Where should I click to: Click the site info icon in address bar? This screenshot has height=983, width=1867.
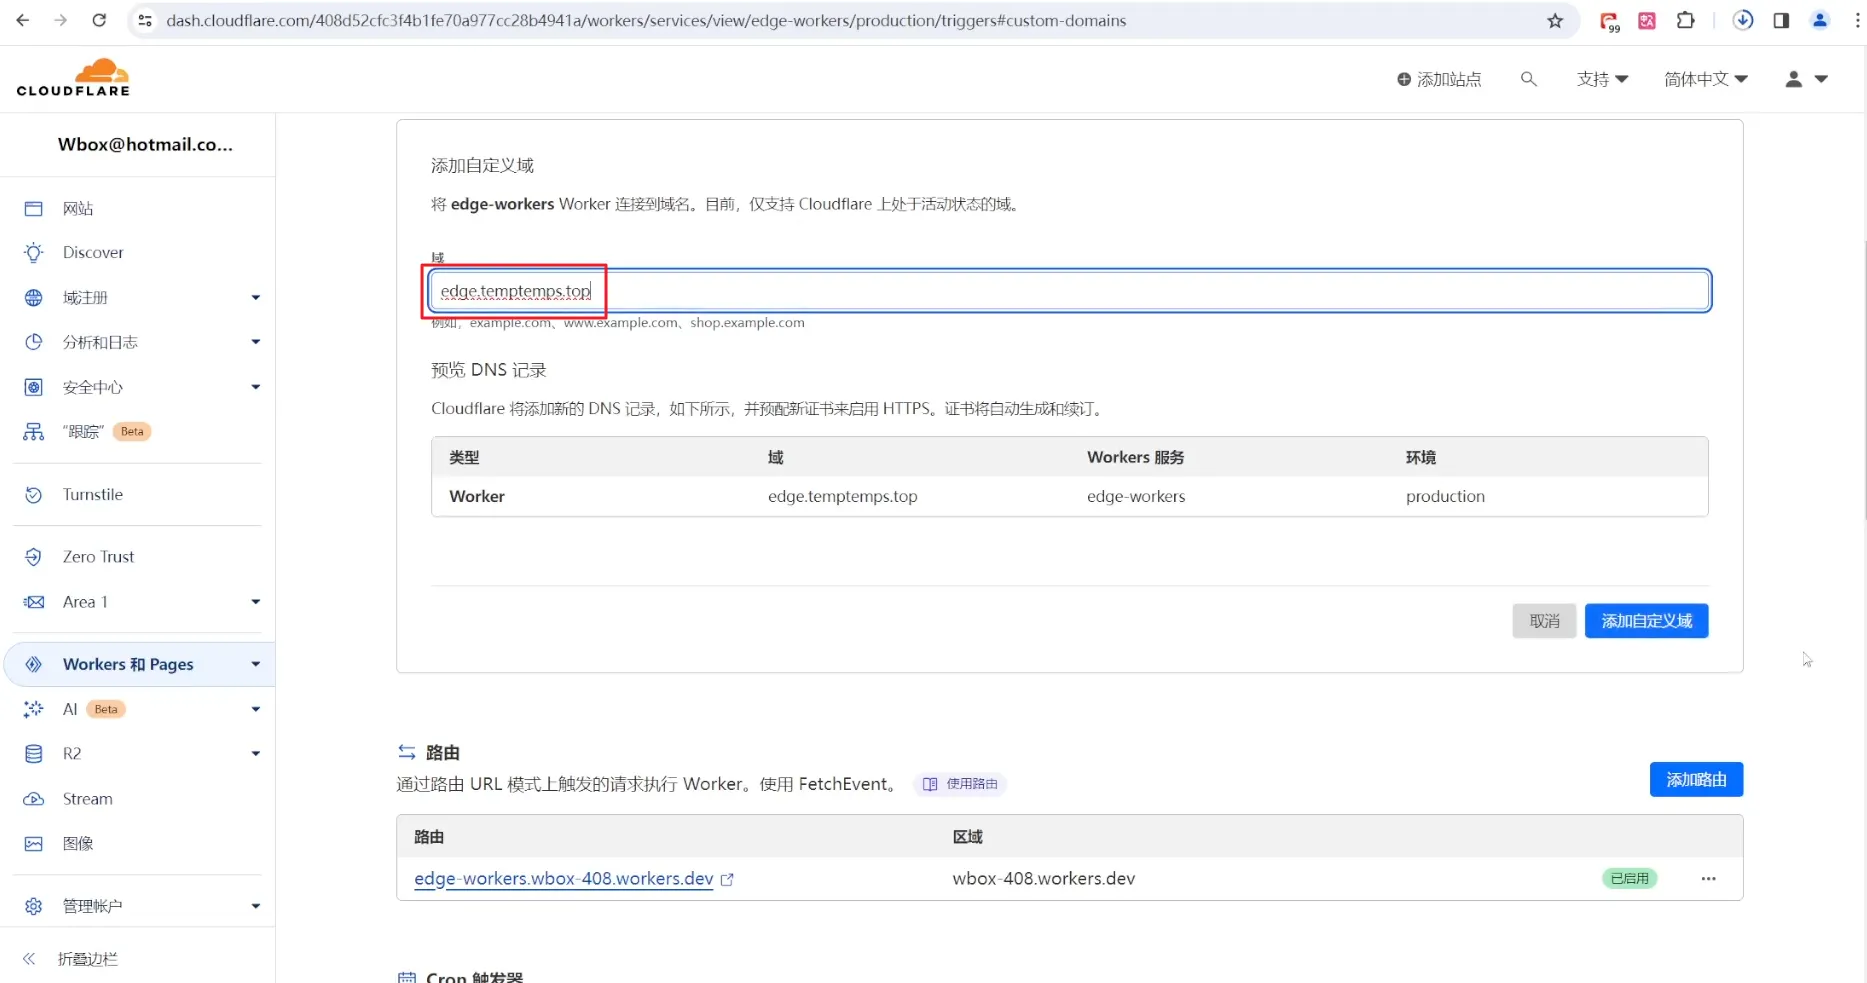(x=146, y=20)
